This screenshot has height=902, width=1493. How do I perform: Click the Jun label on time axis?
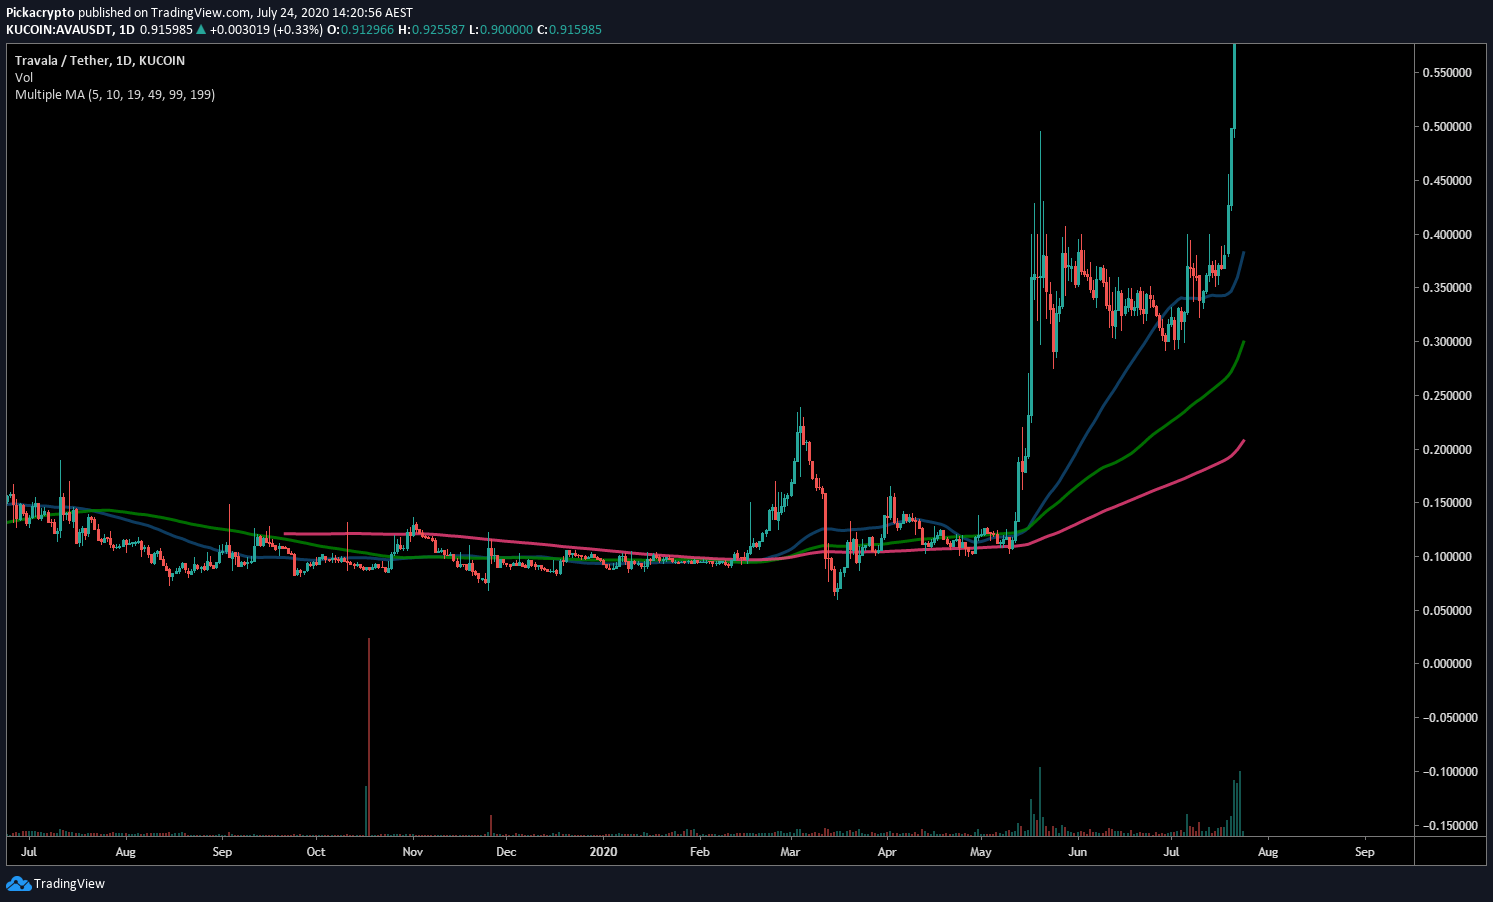(x=1077, y=852)
